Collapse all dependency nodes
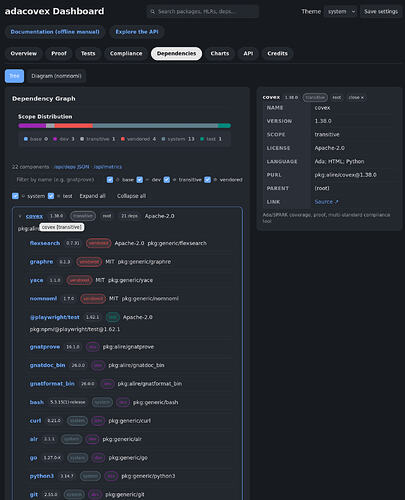Screen dimensions: 405x500 click(131, 196)
